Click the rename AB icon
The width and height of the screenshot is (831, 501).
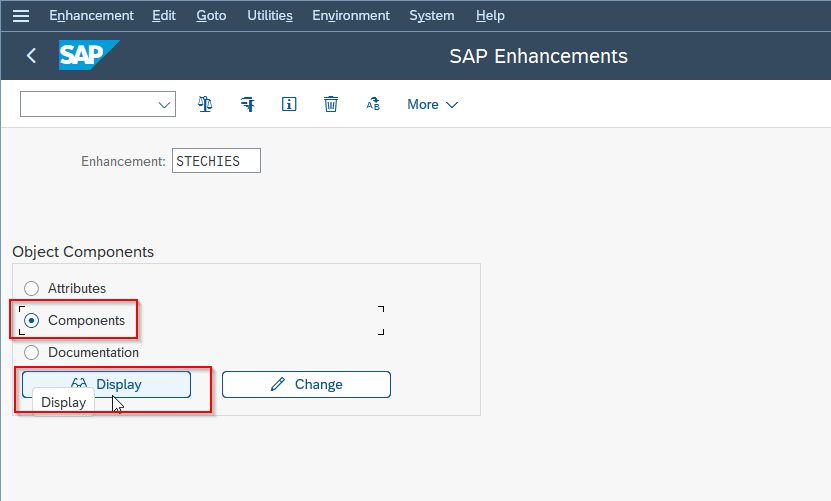[373, 104]
